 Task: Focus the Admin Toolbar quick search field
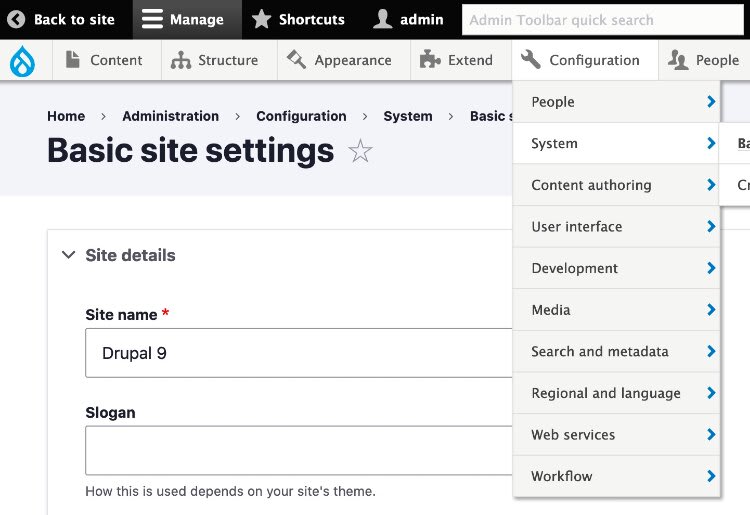pyautogui.click(x=603, y=20)
